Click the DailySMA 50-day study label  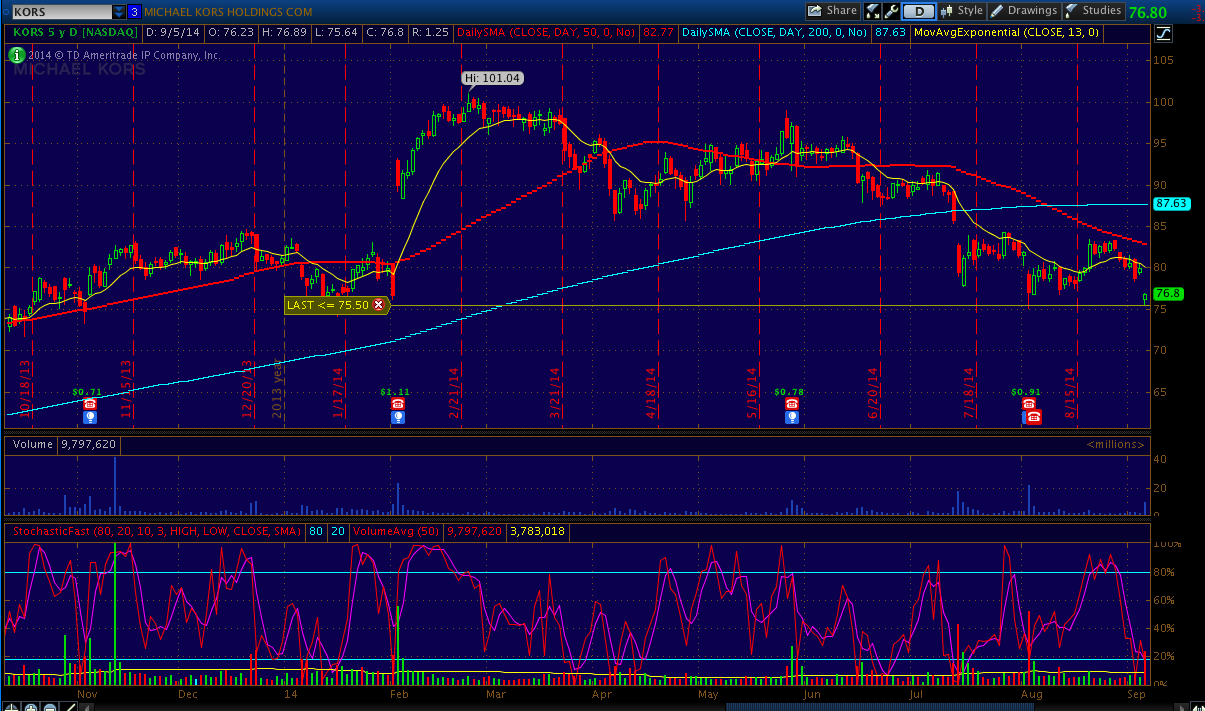[x=547, y=33]
